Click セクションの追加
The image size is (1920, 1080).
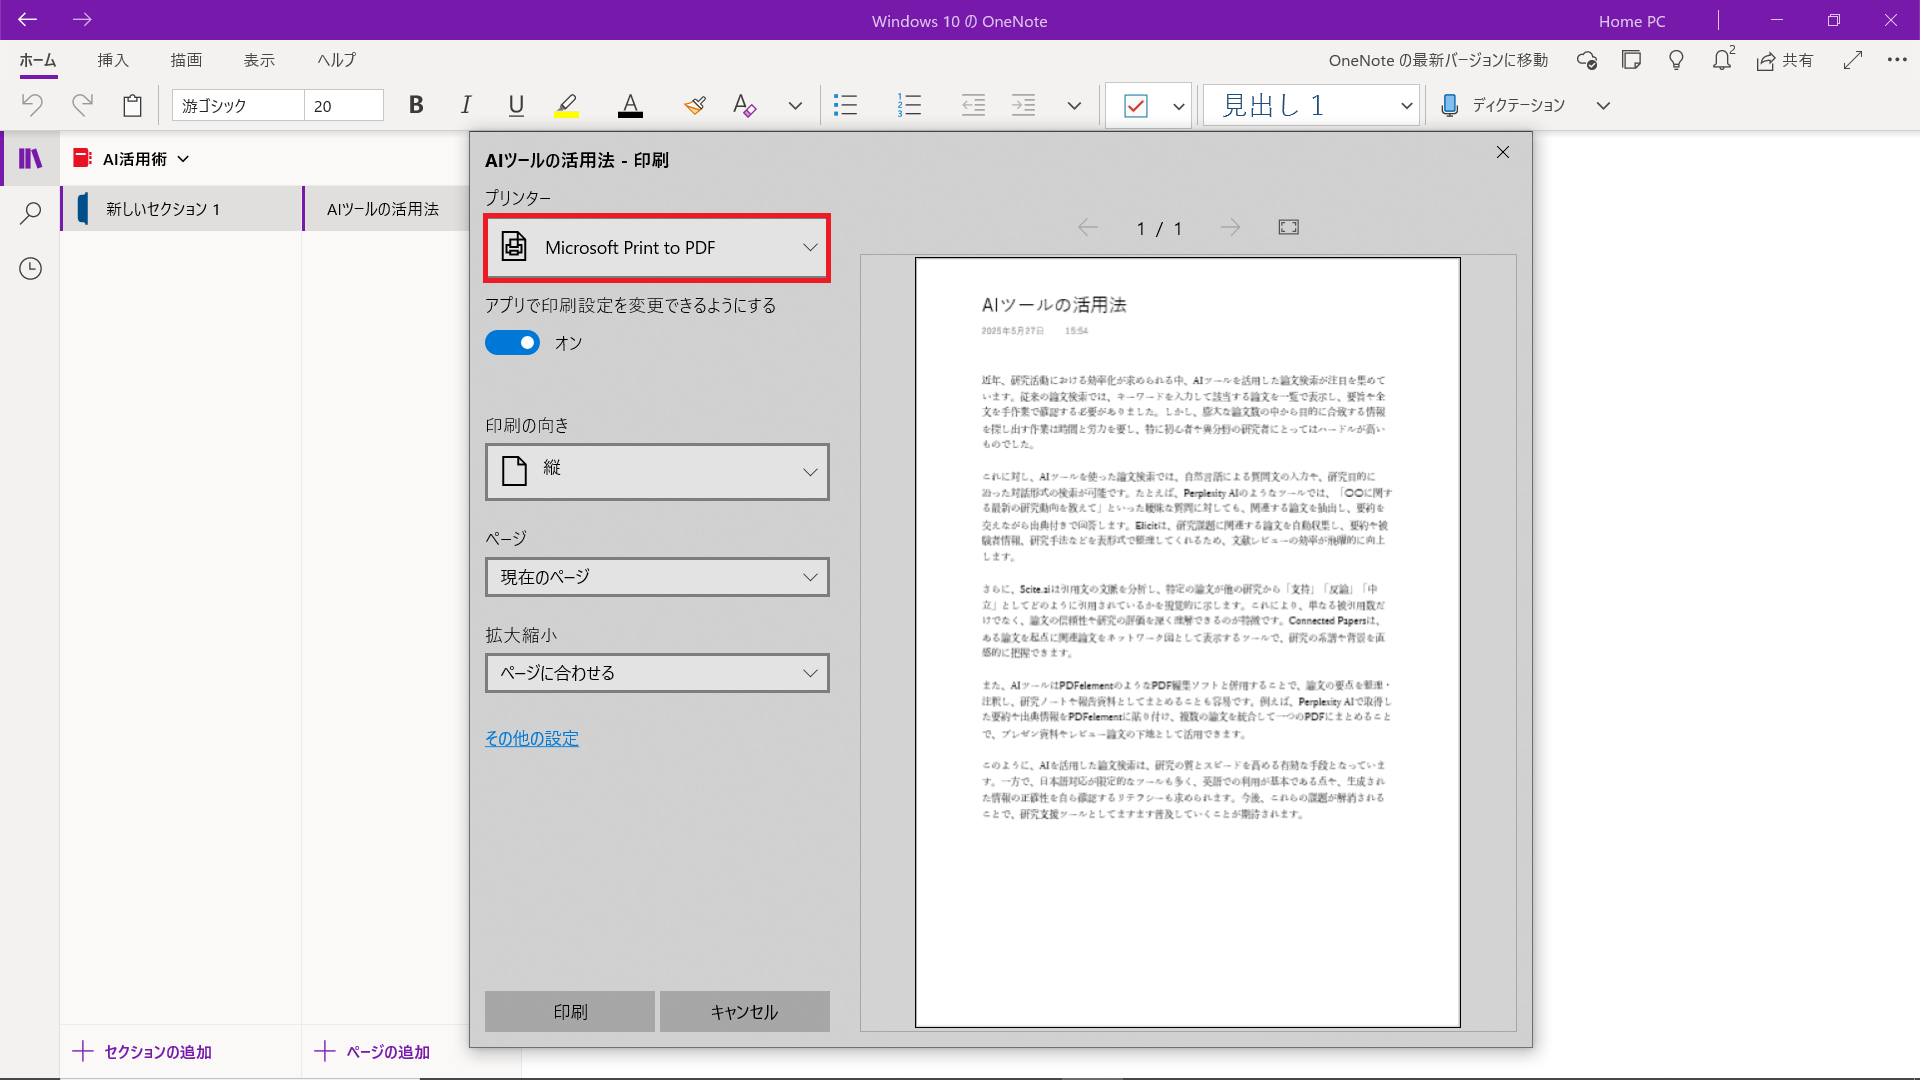point(142,1051)
